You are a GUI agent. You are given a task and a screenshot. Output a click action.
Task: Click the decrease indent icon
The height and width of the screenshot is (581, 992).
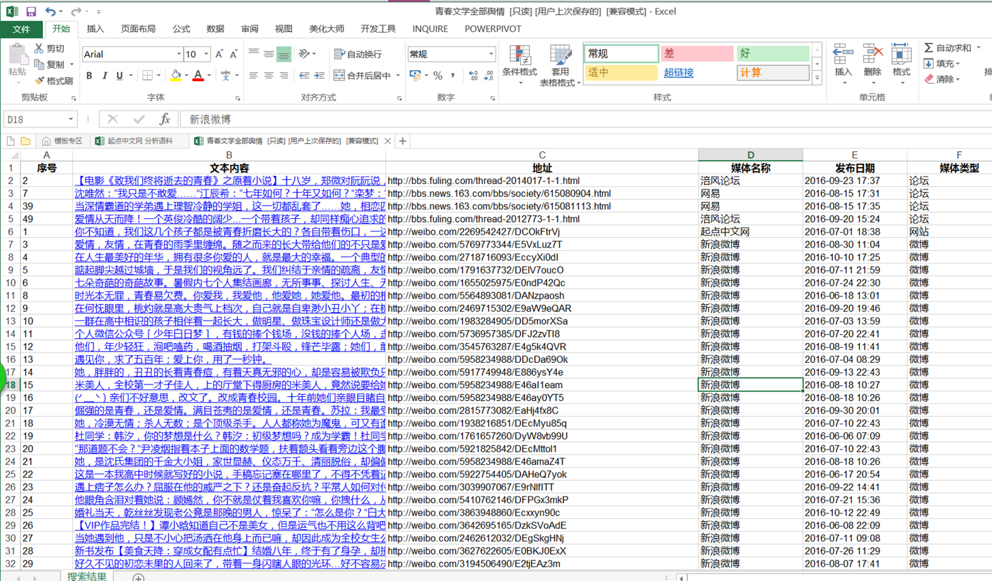click(304, 75)
